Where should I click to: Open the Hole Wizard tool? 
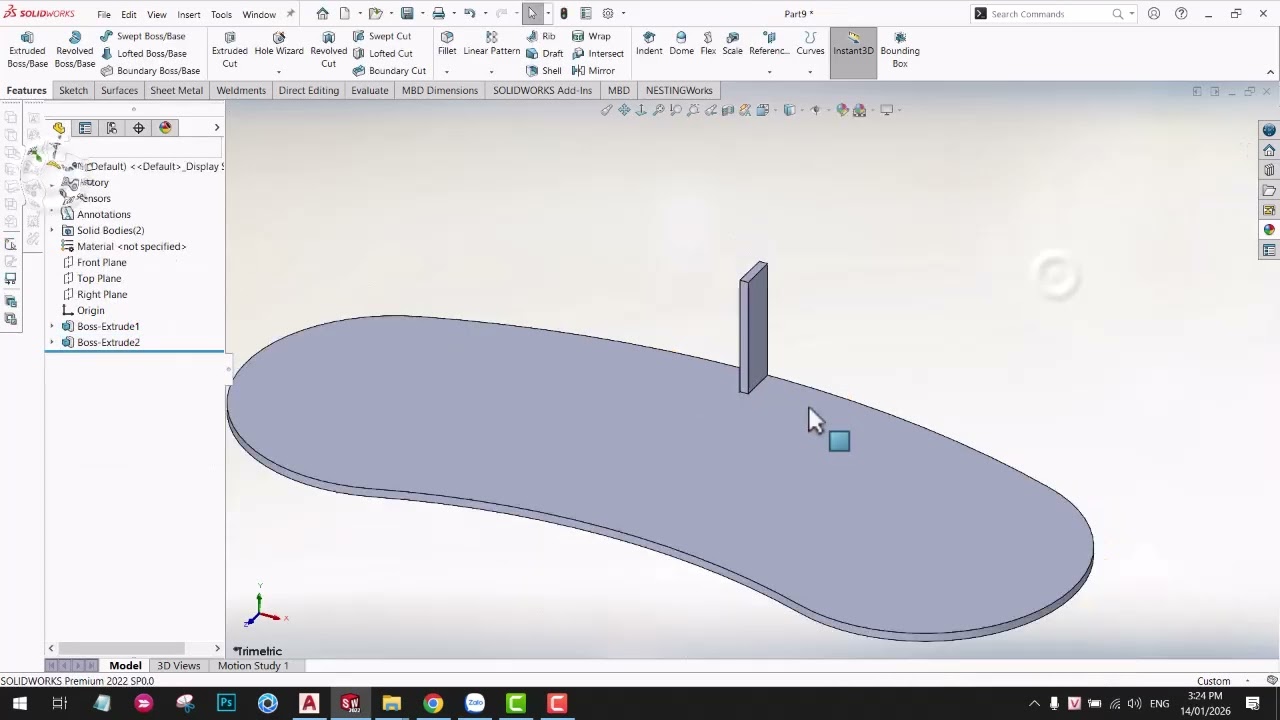279,44
